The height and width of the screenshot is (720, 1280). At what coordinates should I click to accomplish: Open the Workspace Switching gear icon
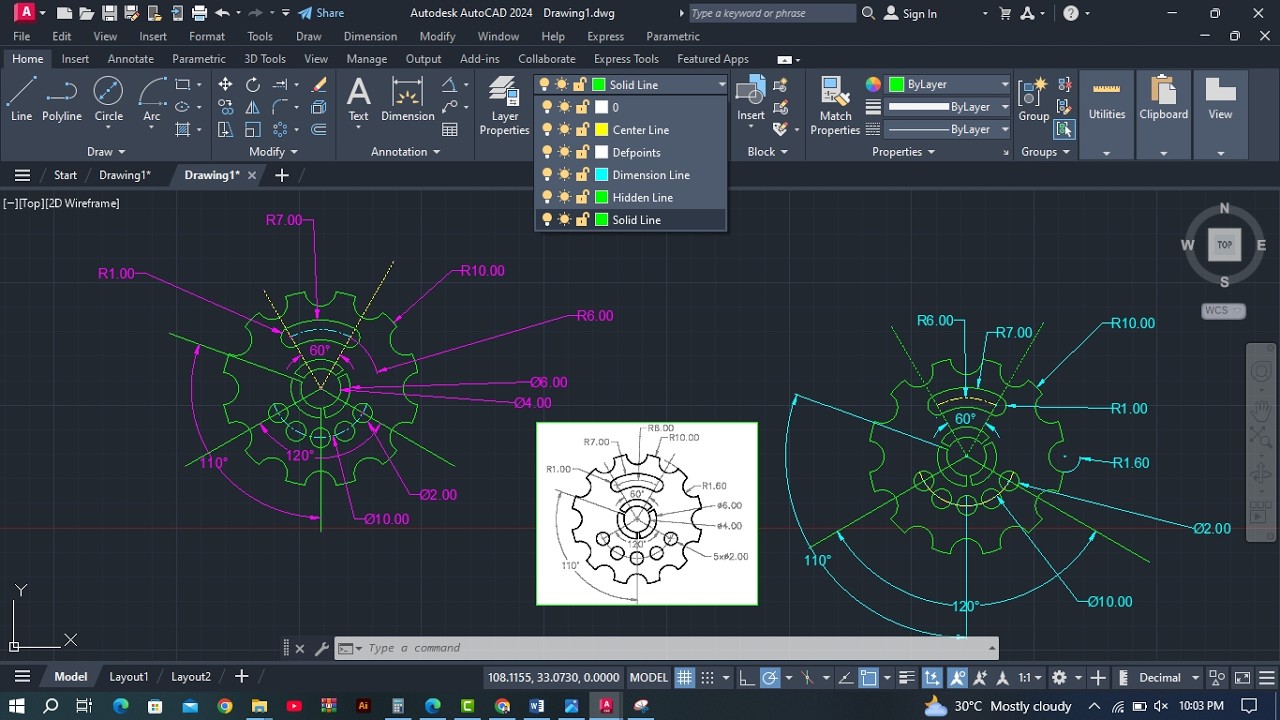pos(1060,677)
